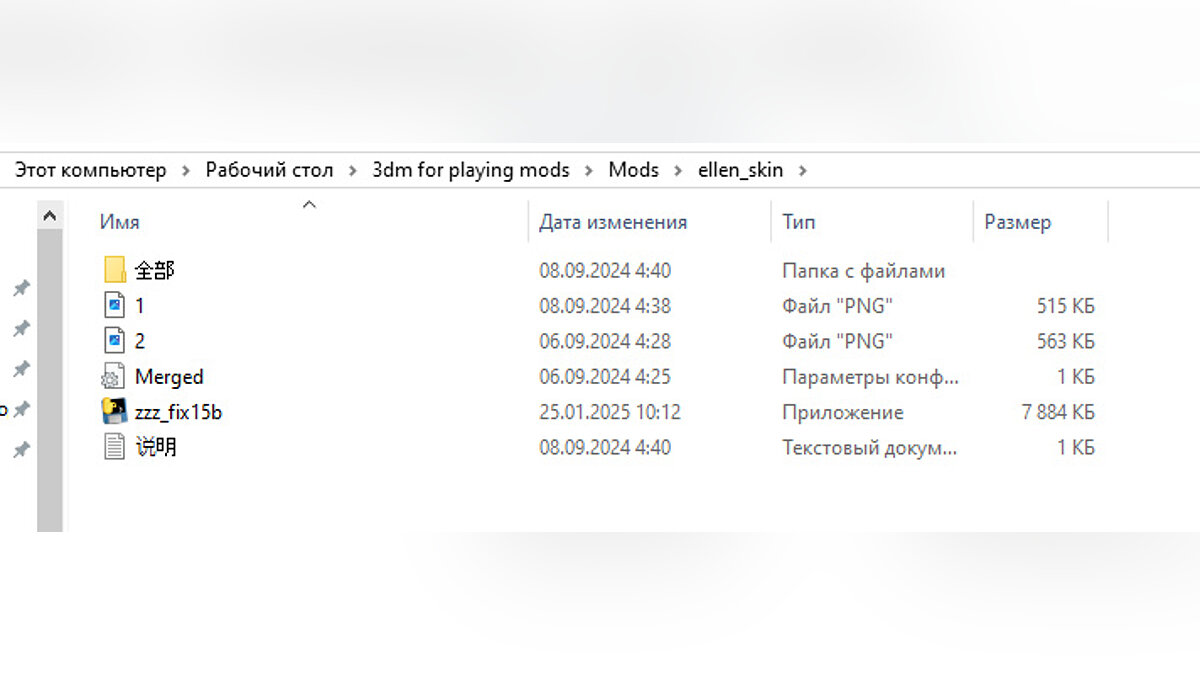Select PNG file icon named 1
The width and height of the screenshot is (1200, 675).
pos(115,306)
